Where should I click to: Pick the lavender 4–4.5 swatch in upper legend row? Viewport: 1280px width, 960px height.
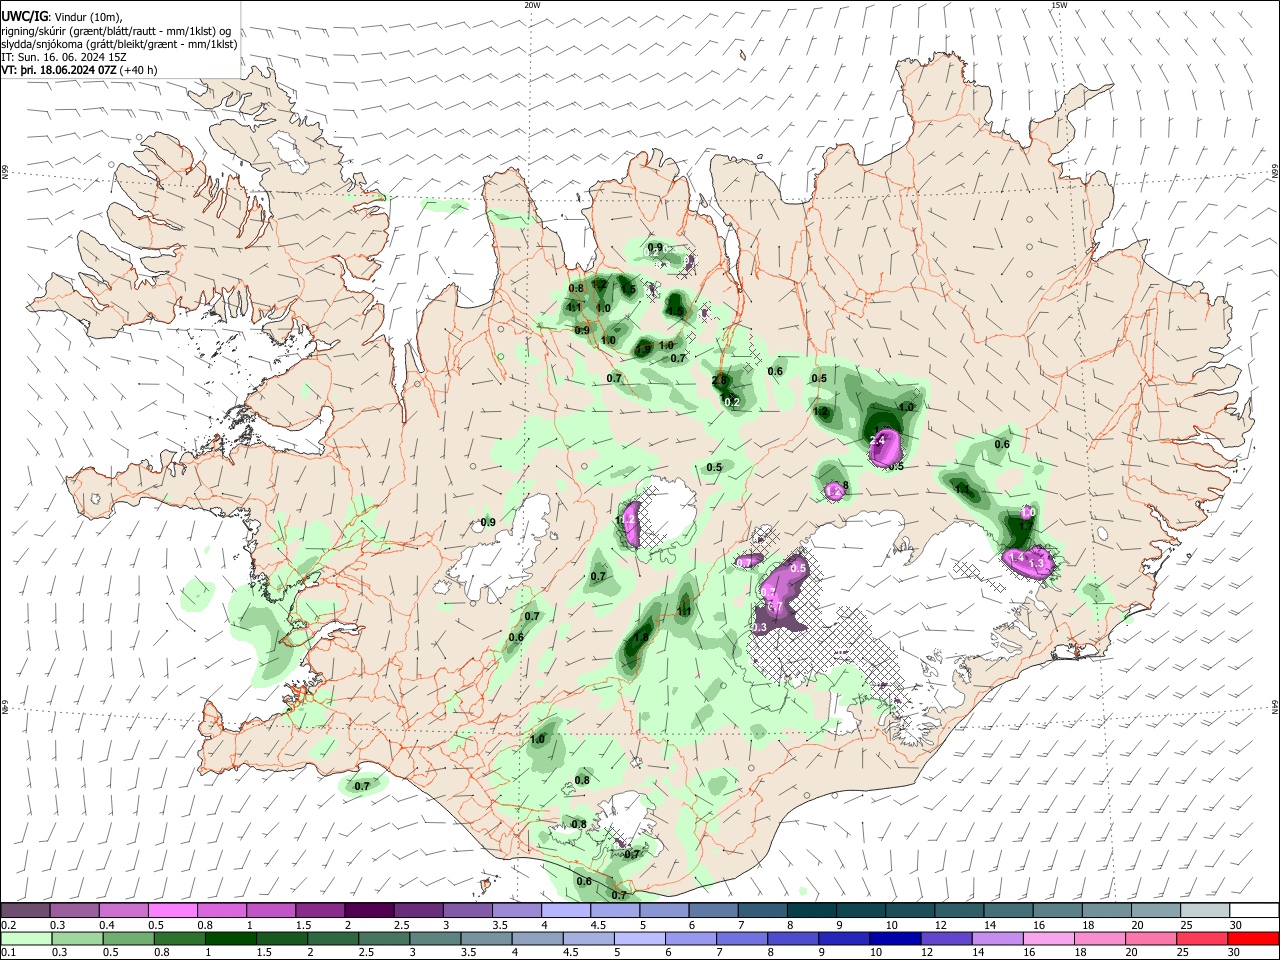click(x=565, y=911)
